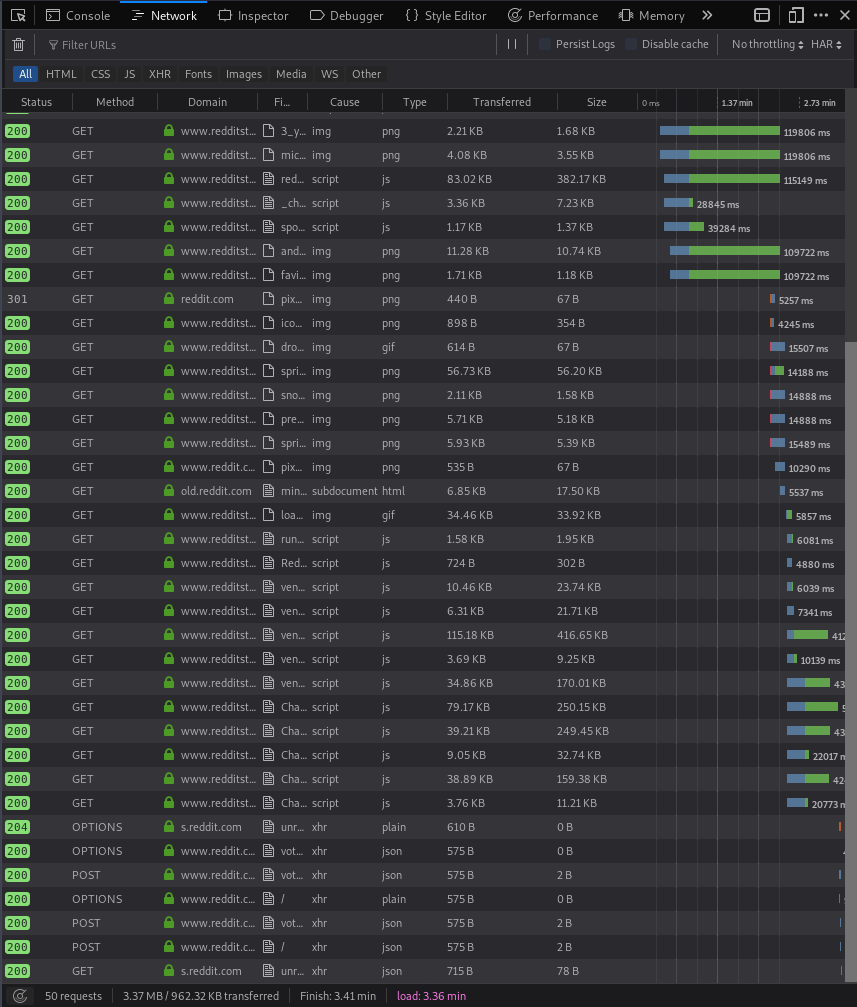Filter requests by Images
Viewport: 857px width, 1007px height.
[244, 74]
